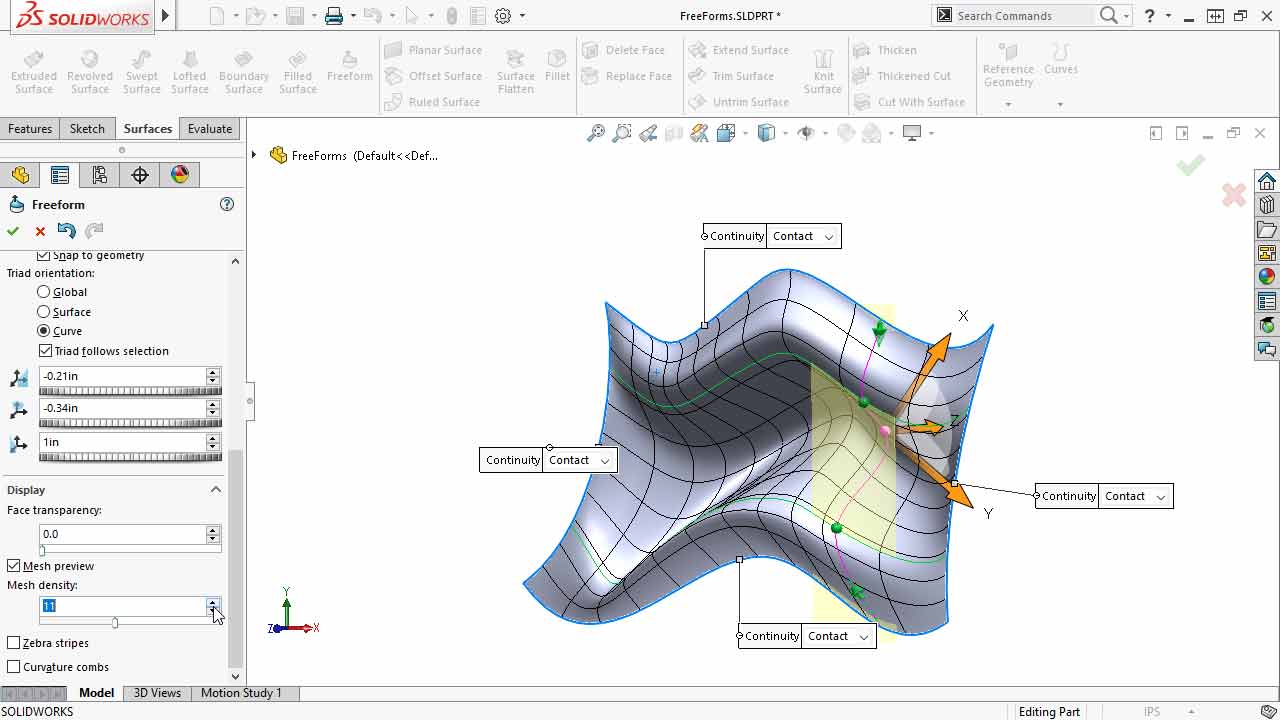Image resolution: width=1280 pixels, height=720 pixels.
Task: Open the DisplayManager color sphere tab
Action: [180, 175]
